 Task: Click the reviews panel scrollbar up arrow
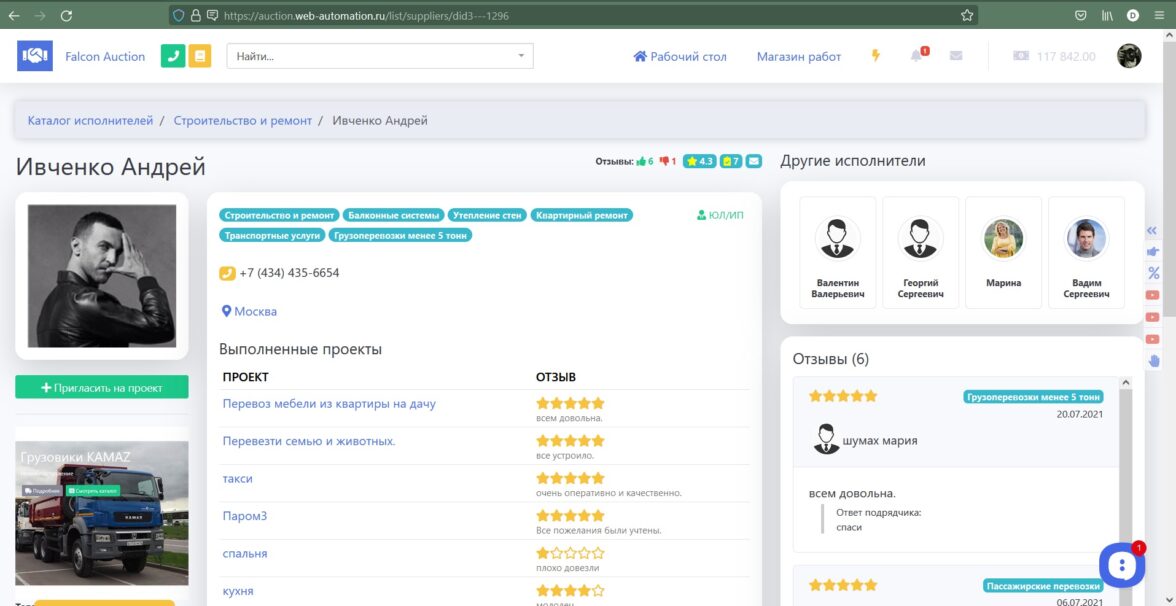[1126, 383]
